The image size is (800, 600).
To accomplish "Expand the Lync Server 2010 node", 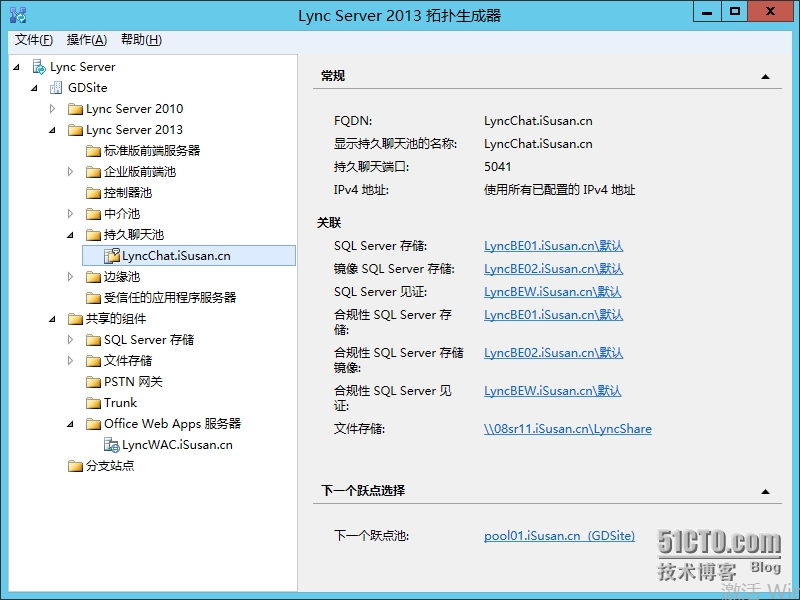I will [52, 109].
